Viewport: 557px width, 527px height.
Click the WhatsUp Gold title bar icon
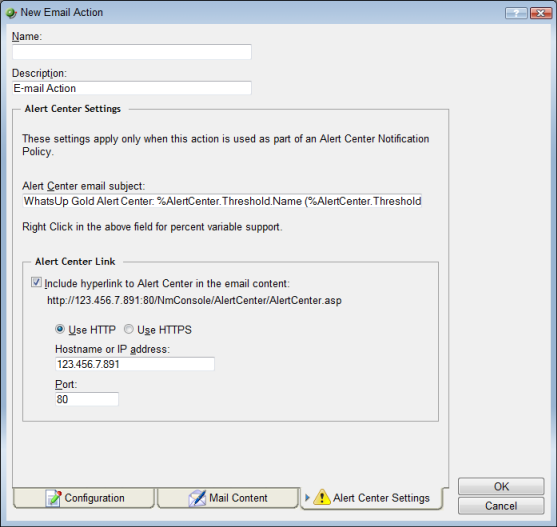tap(11, 13)
